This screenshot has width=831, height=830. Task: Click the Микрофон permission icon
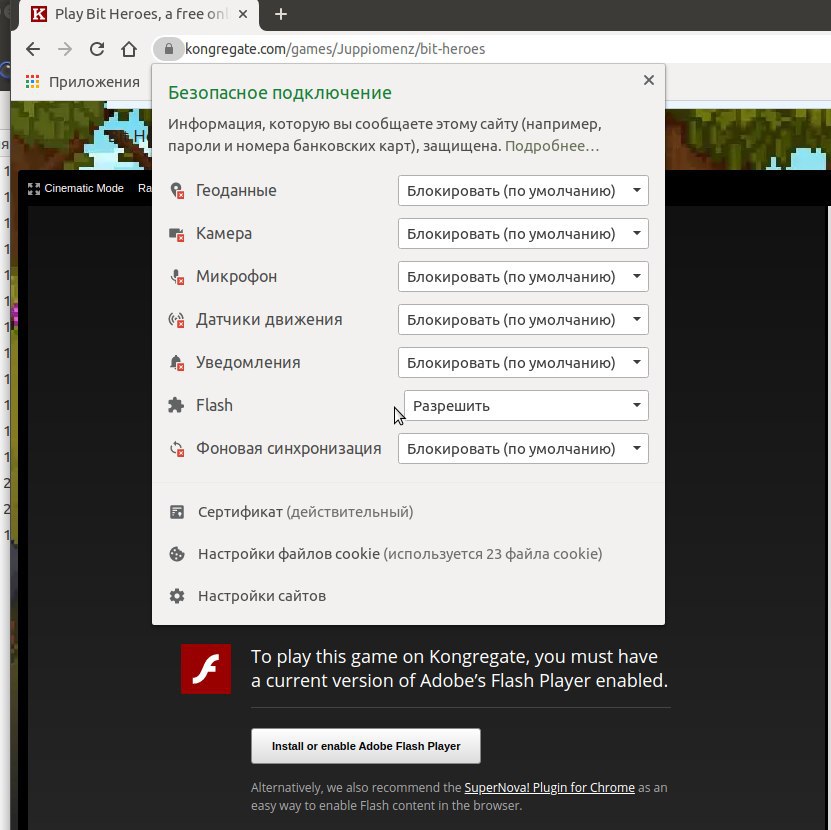point(176,277)
